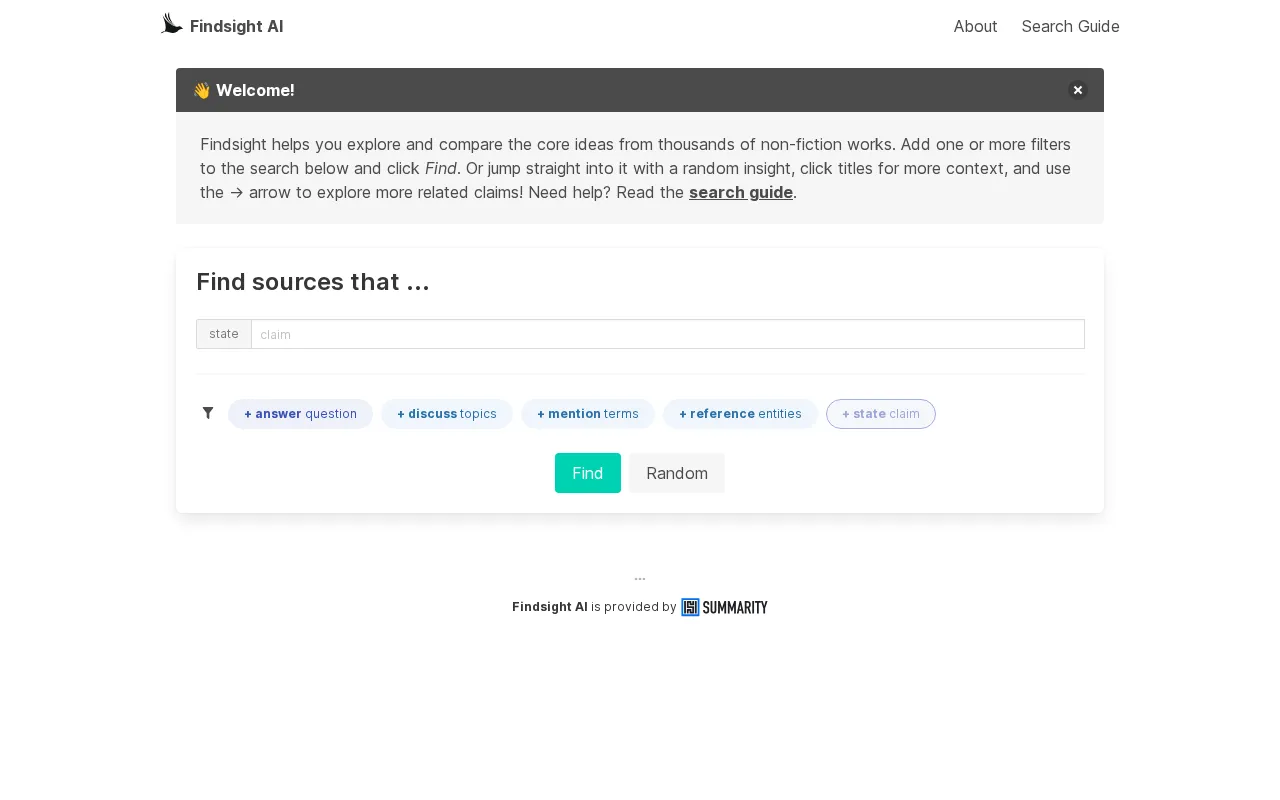
Task: Click the Find button
Action: (x=588, y=473)
